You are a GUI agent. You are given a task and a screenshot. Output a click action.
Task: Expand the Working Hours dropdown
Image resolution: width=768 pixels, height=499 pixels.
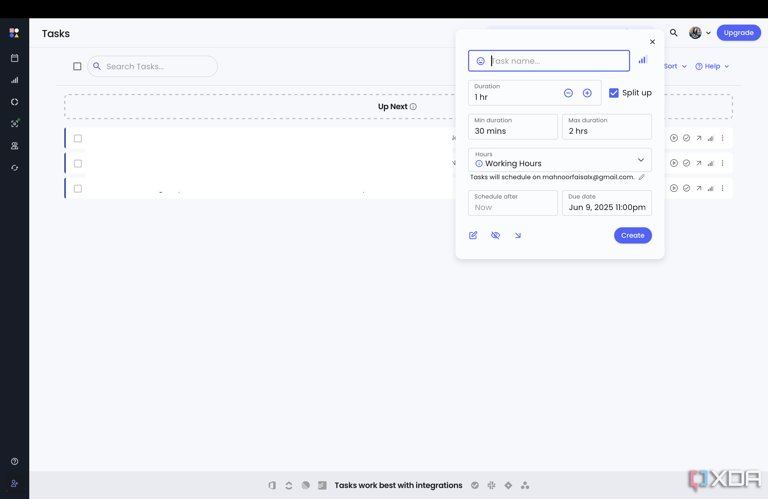coord(641,160)
